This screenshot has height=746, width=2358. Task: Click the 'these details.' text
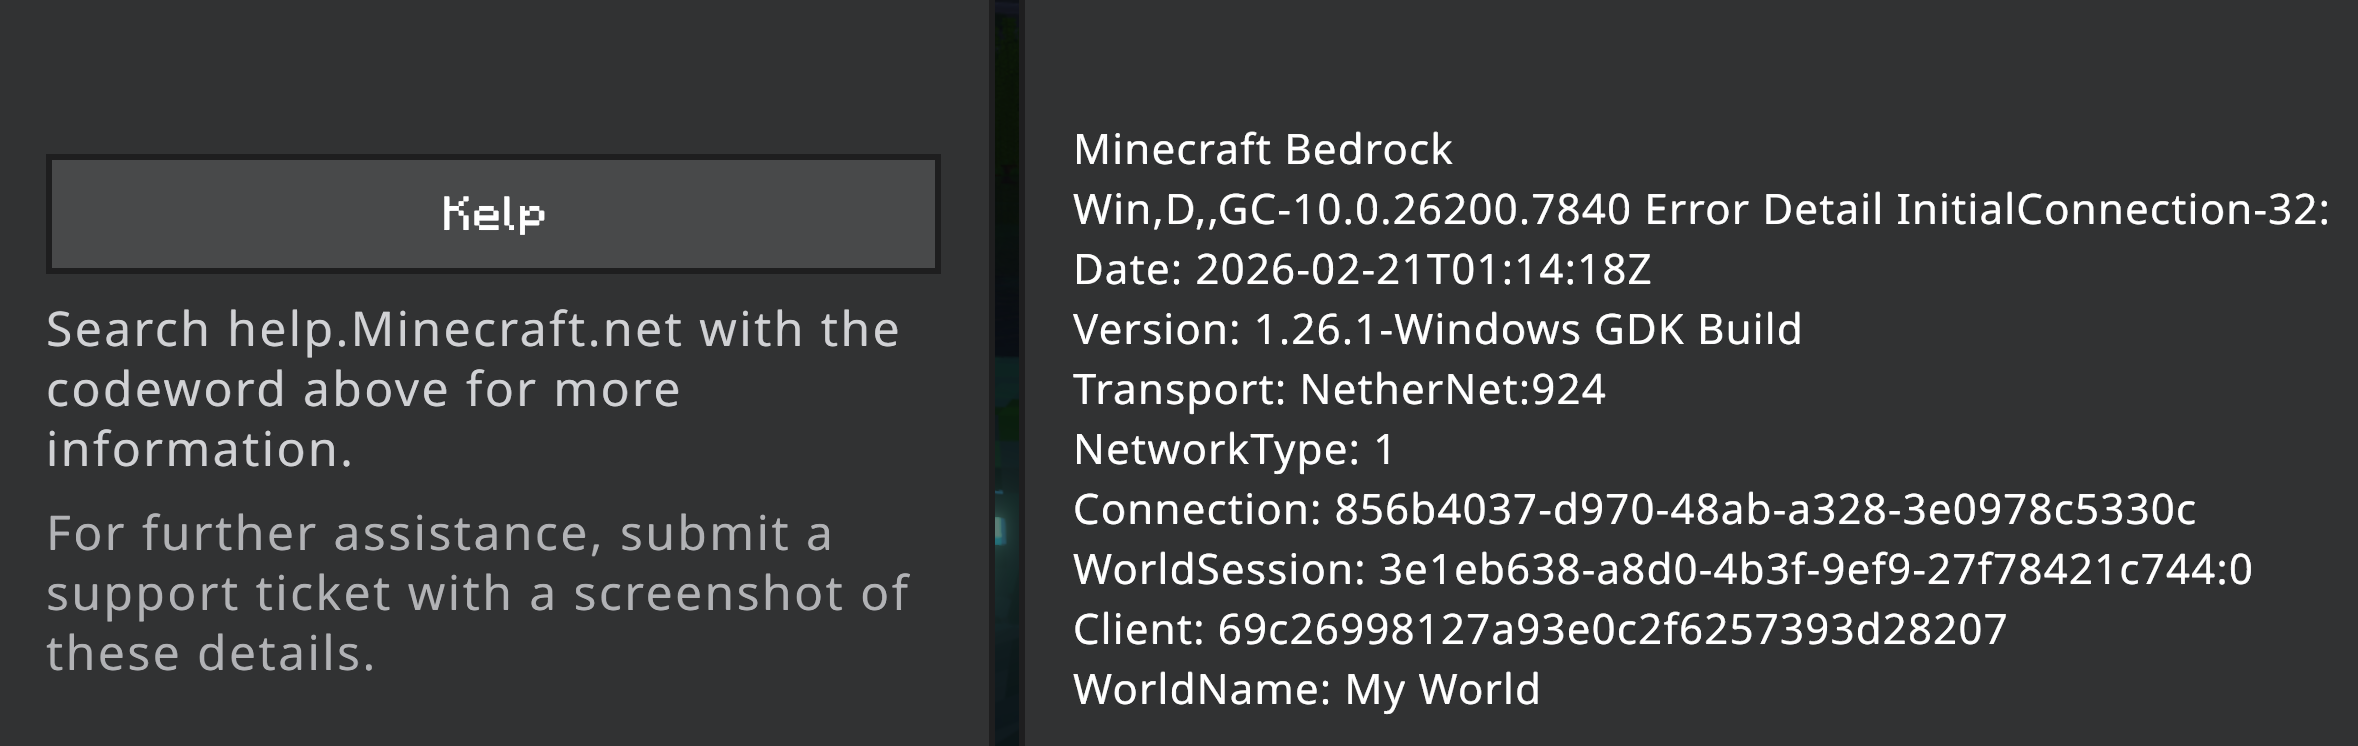point(210,654)
